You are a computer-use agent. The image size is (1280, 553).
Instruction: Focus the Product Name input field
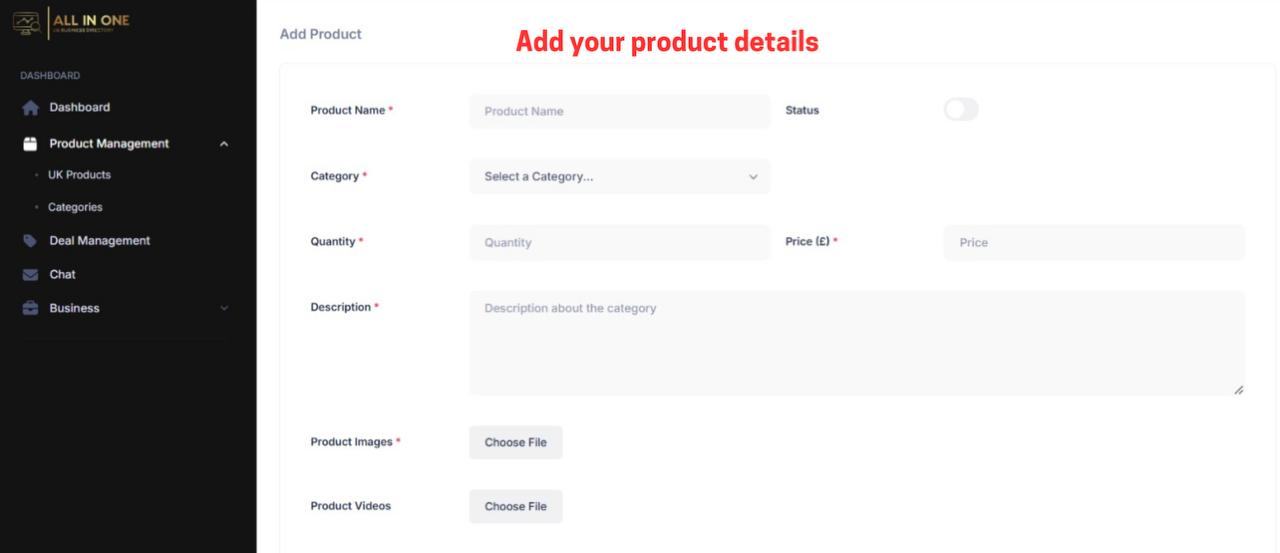pyautogui.click(x=620, y=111)
